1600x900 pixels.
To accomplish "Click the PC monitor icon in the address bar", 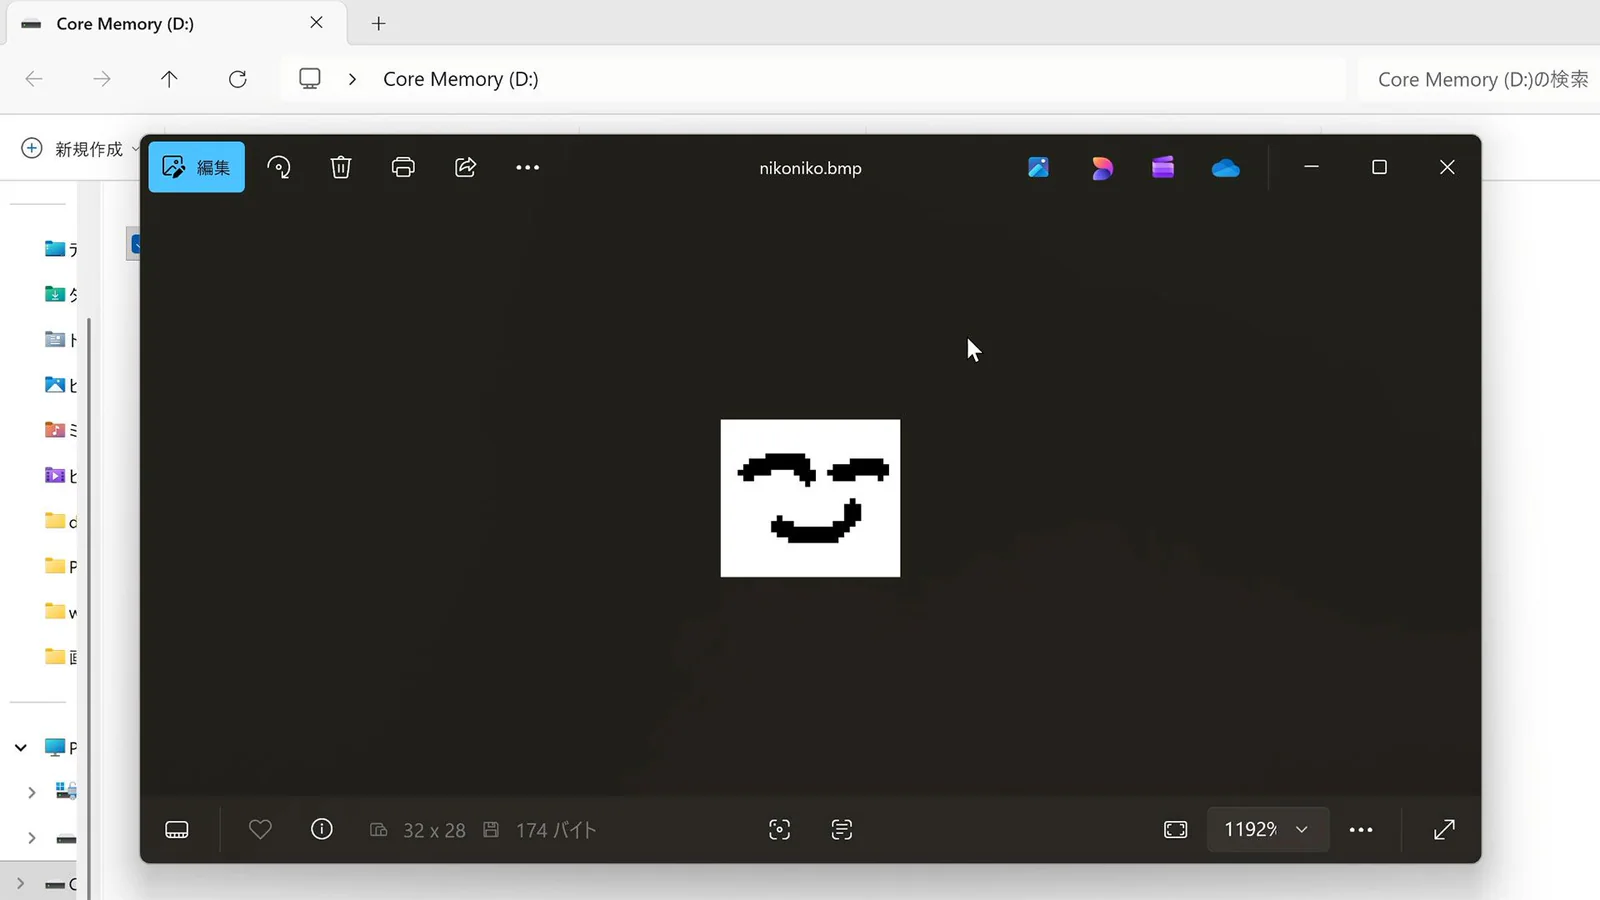I will [310, 78].
